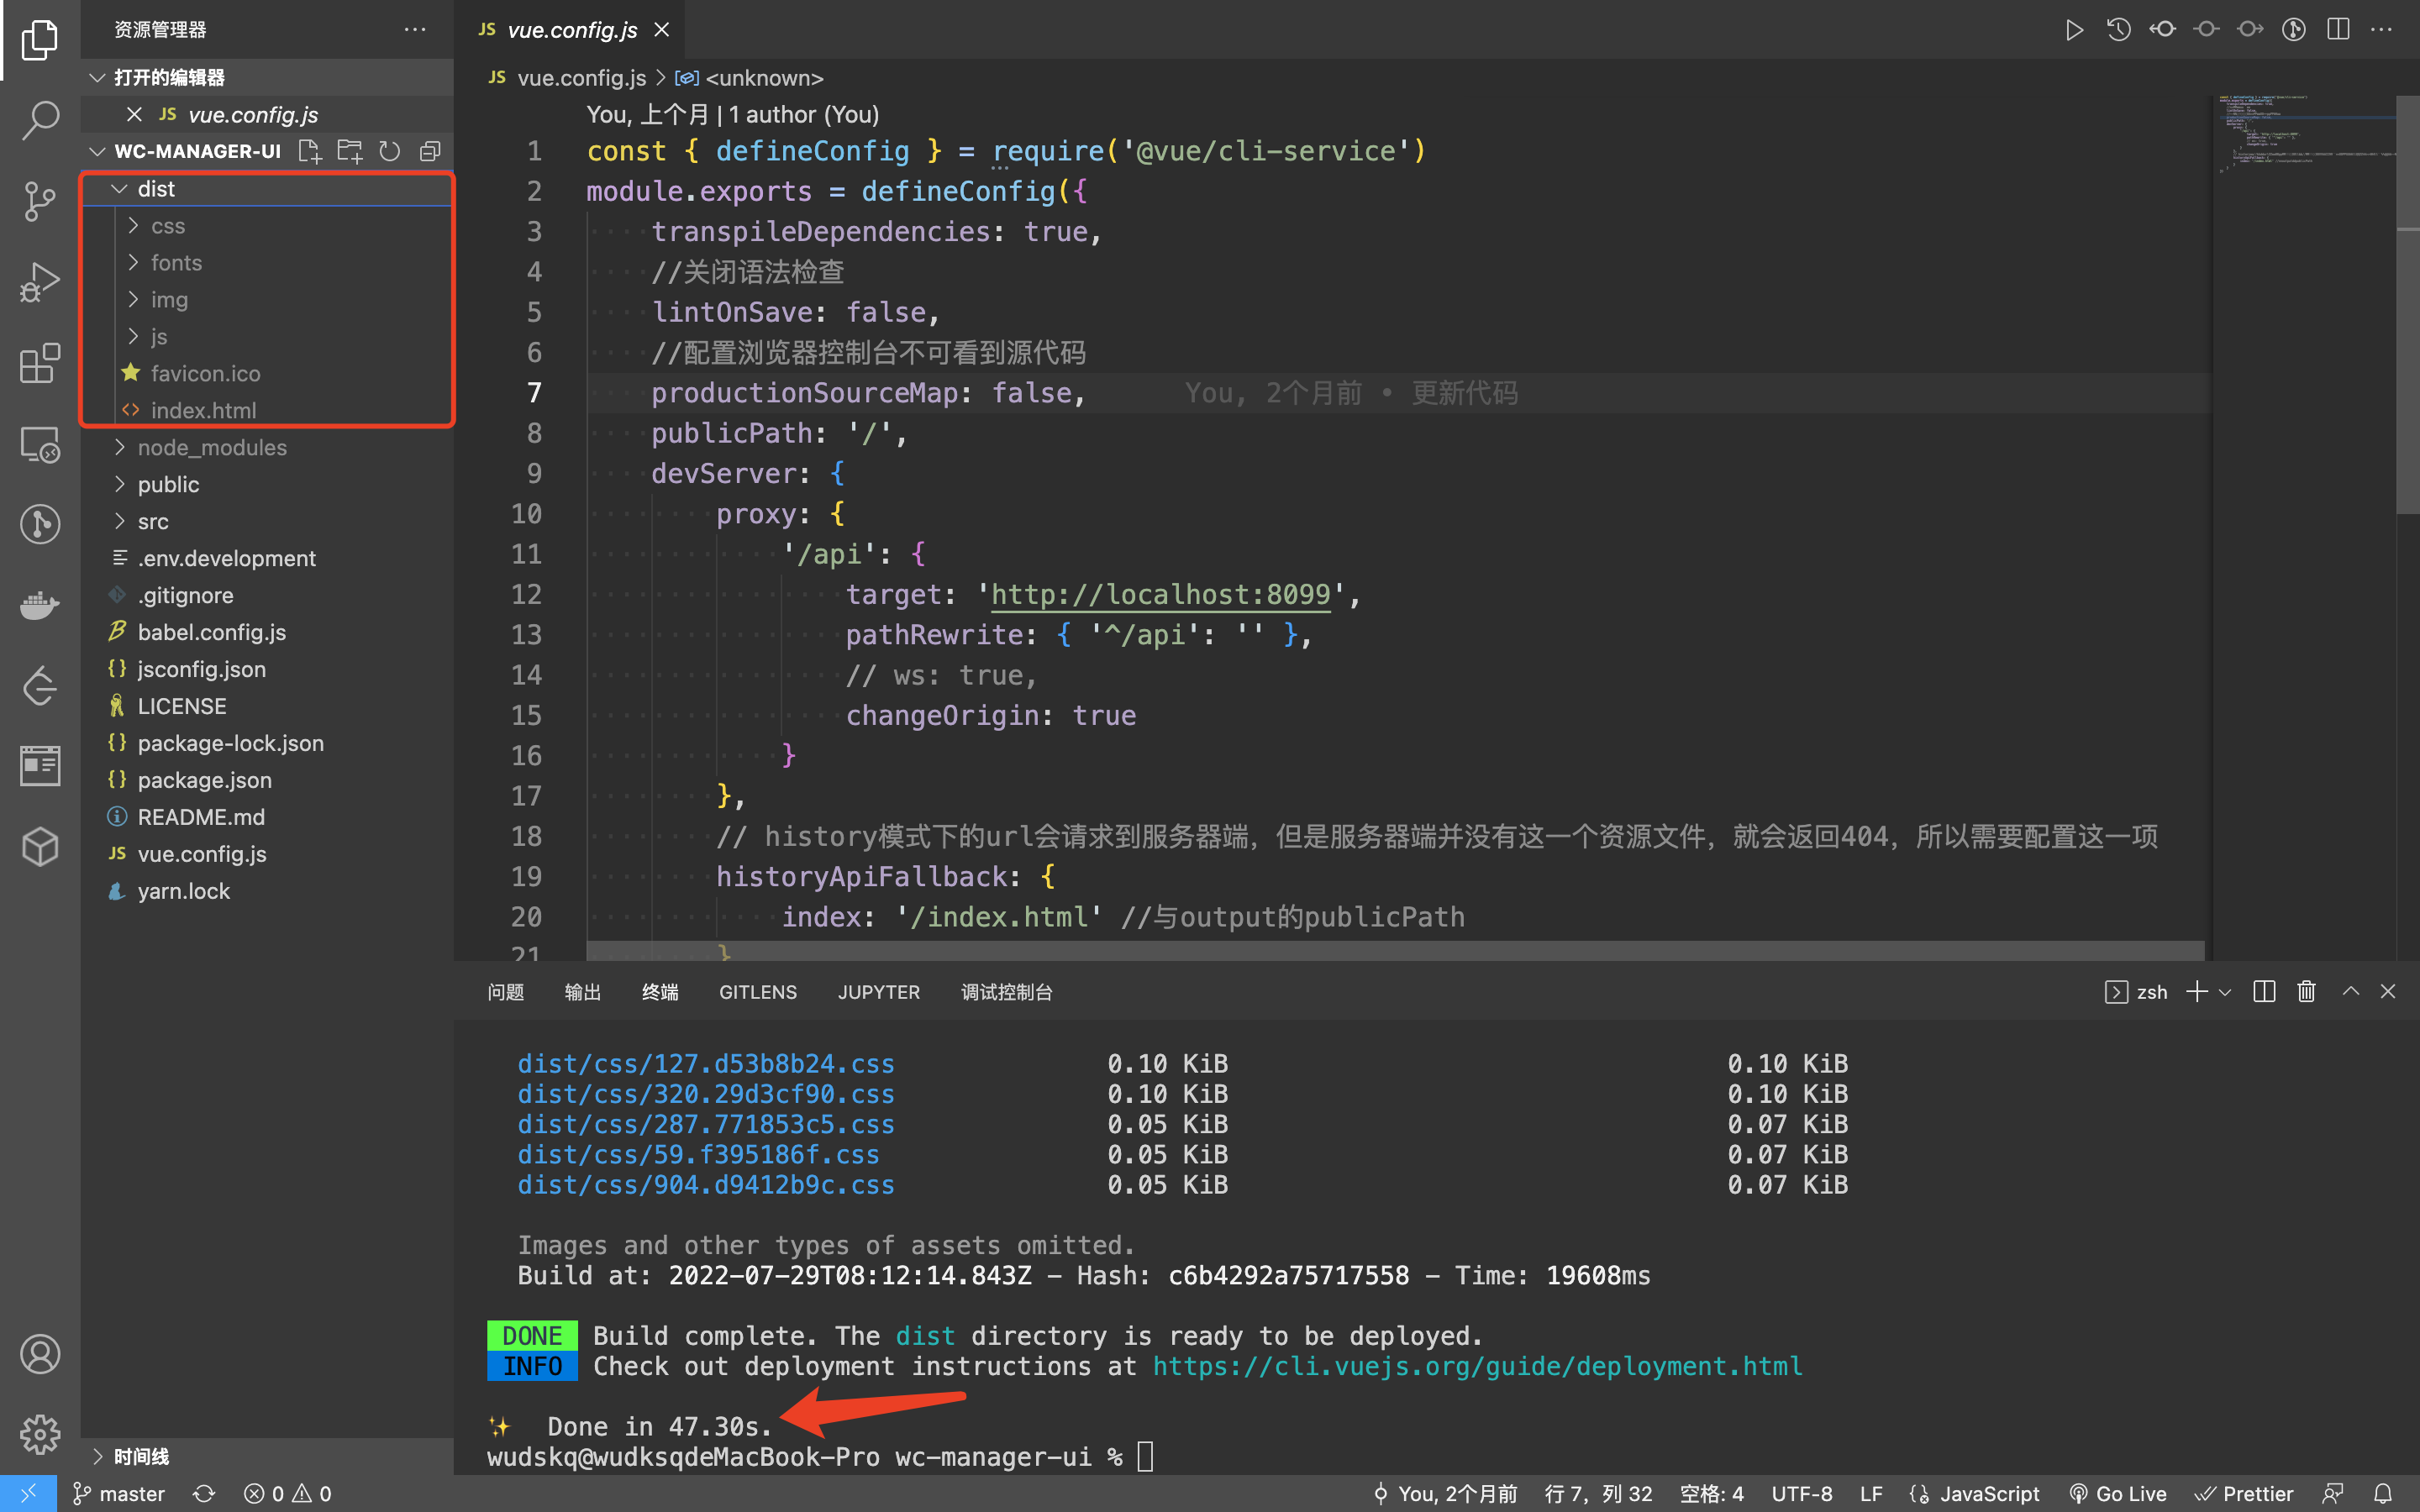Viewport: 2420px width, 1512px height.
Task: Open the Search view in activity bar
Action: pos(40,120)
